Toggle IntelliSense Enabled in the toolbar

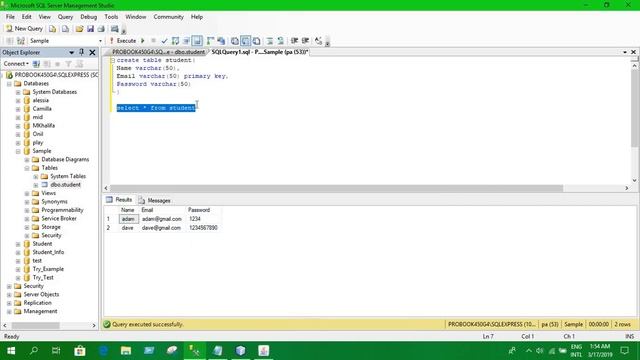[x=197, y=41]
